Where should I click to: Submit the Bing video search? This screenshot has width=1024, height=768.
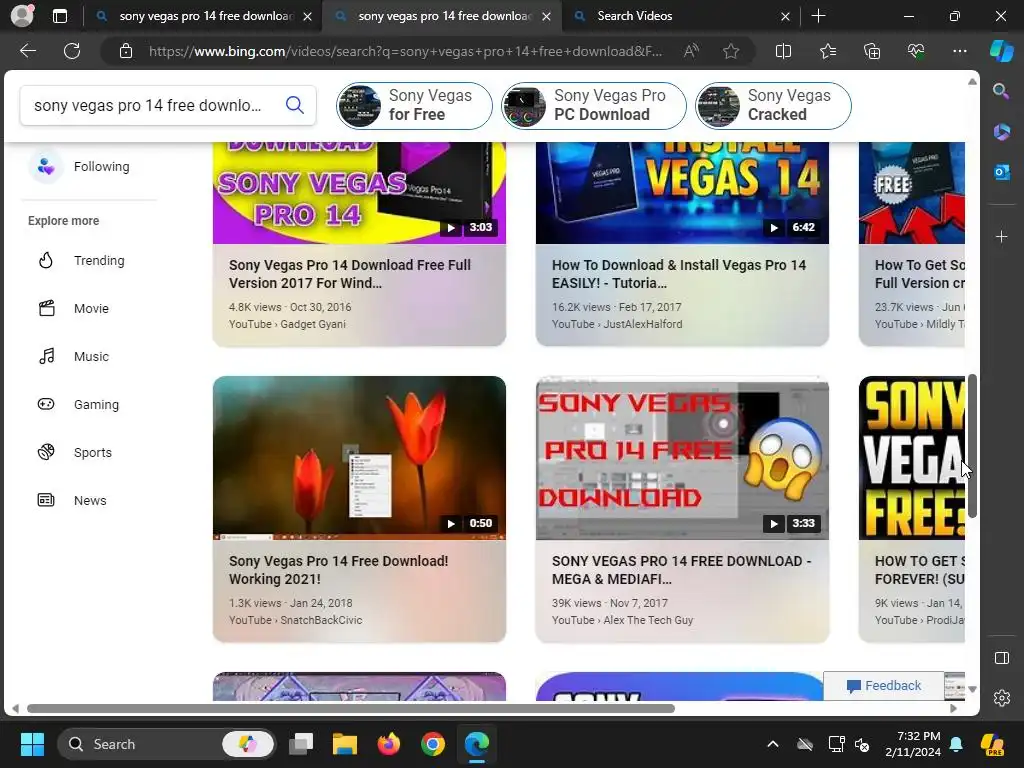[295, 104]
